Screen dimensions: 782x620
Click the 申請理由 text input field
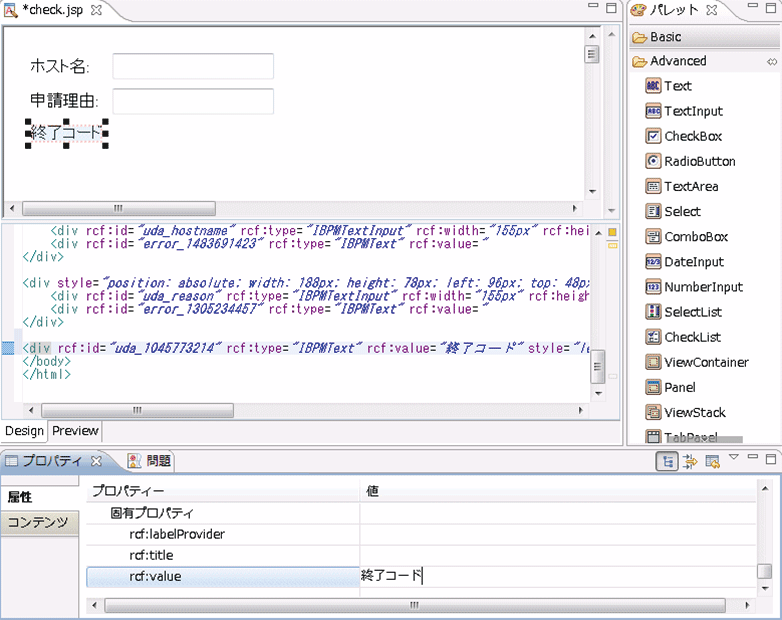(x=193, y=101)
